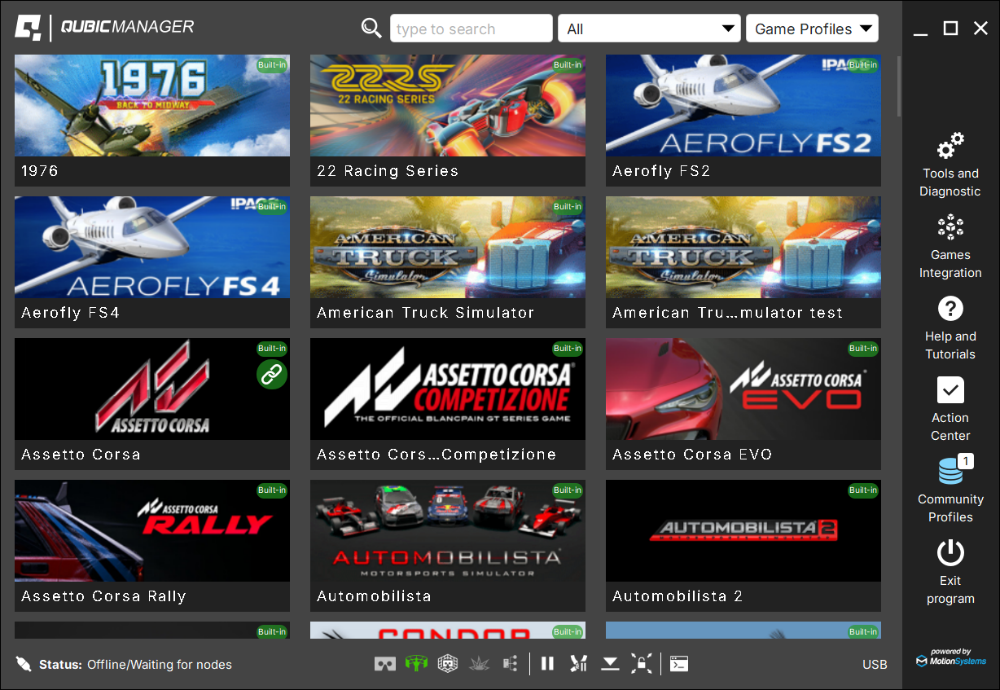Click the green link badge on Assetto Corsa

[271, 374]
